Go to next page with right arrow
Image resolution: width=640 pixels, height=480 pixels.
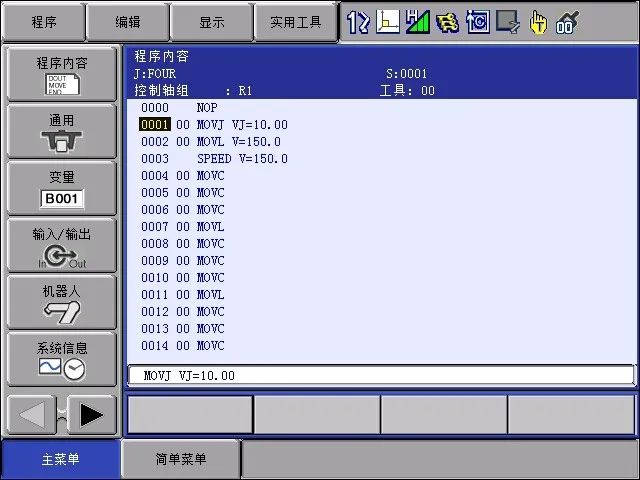pos(92,414)
